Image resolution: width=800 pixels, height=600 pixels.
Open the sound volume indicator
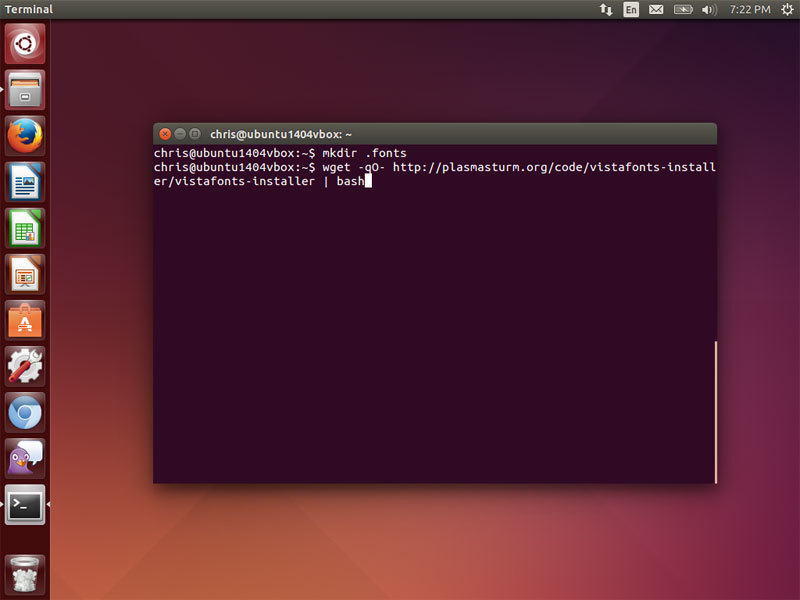click(709, 9)
